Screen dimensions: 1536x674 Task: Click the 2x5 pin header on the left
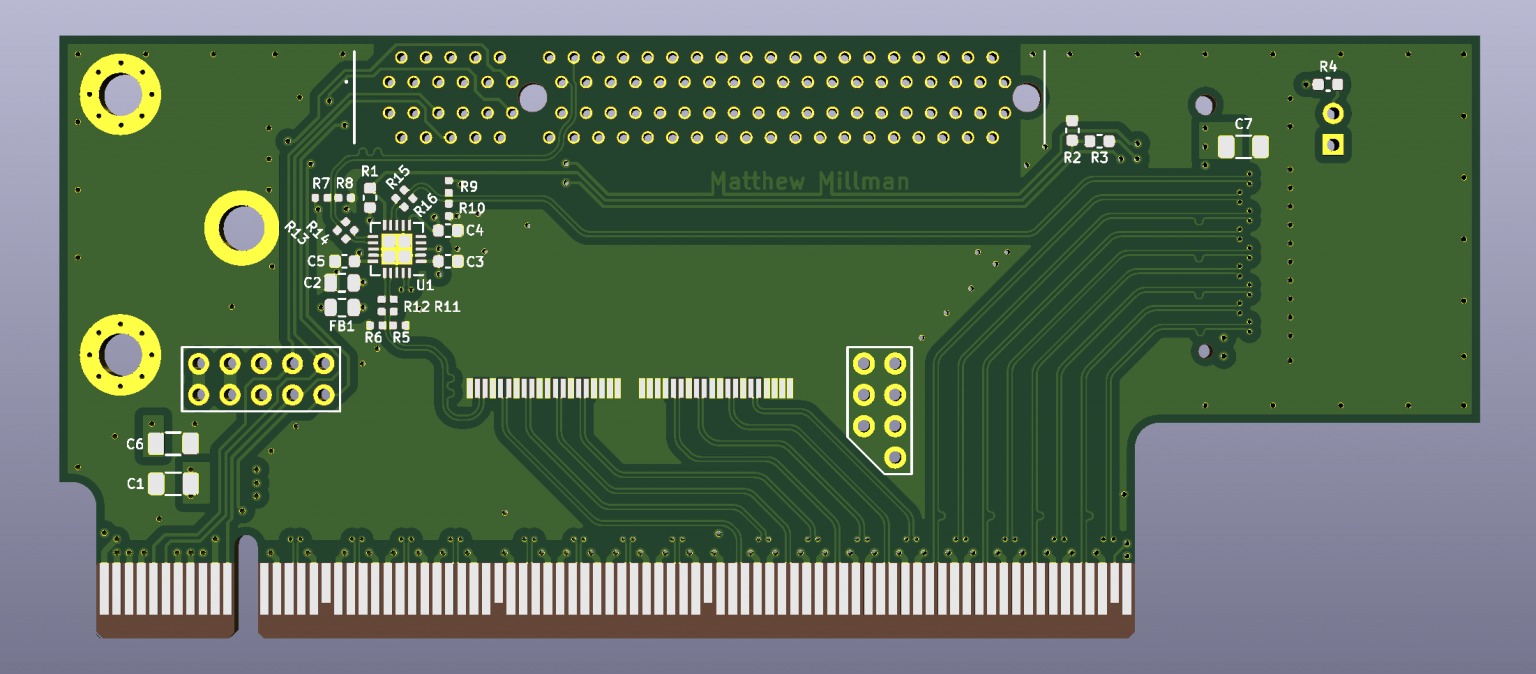click(x=261, y=379)
